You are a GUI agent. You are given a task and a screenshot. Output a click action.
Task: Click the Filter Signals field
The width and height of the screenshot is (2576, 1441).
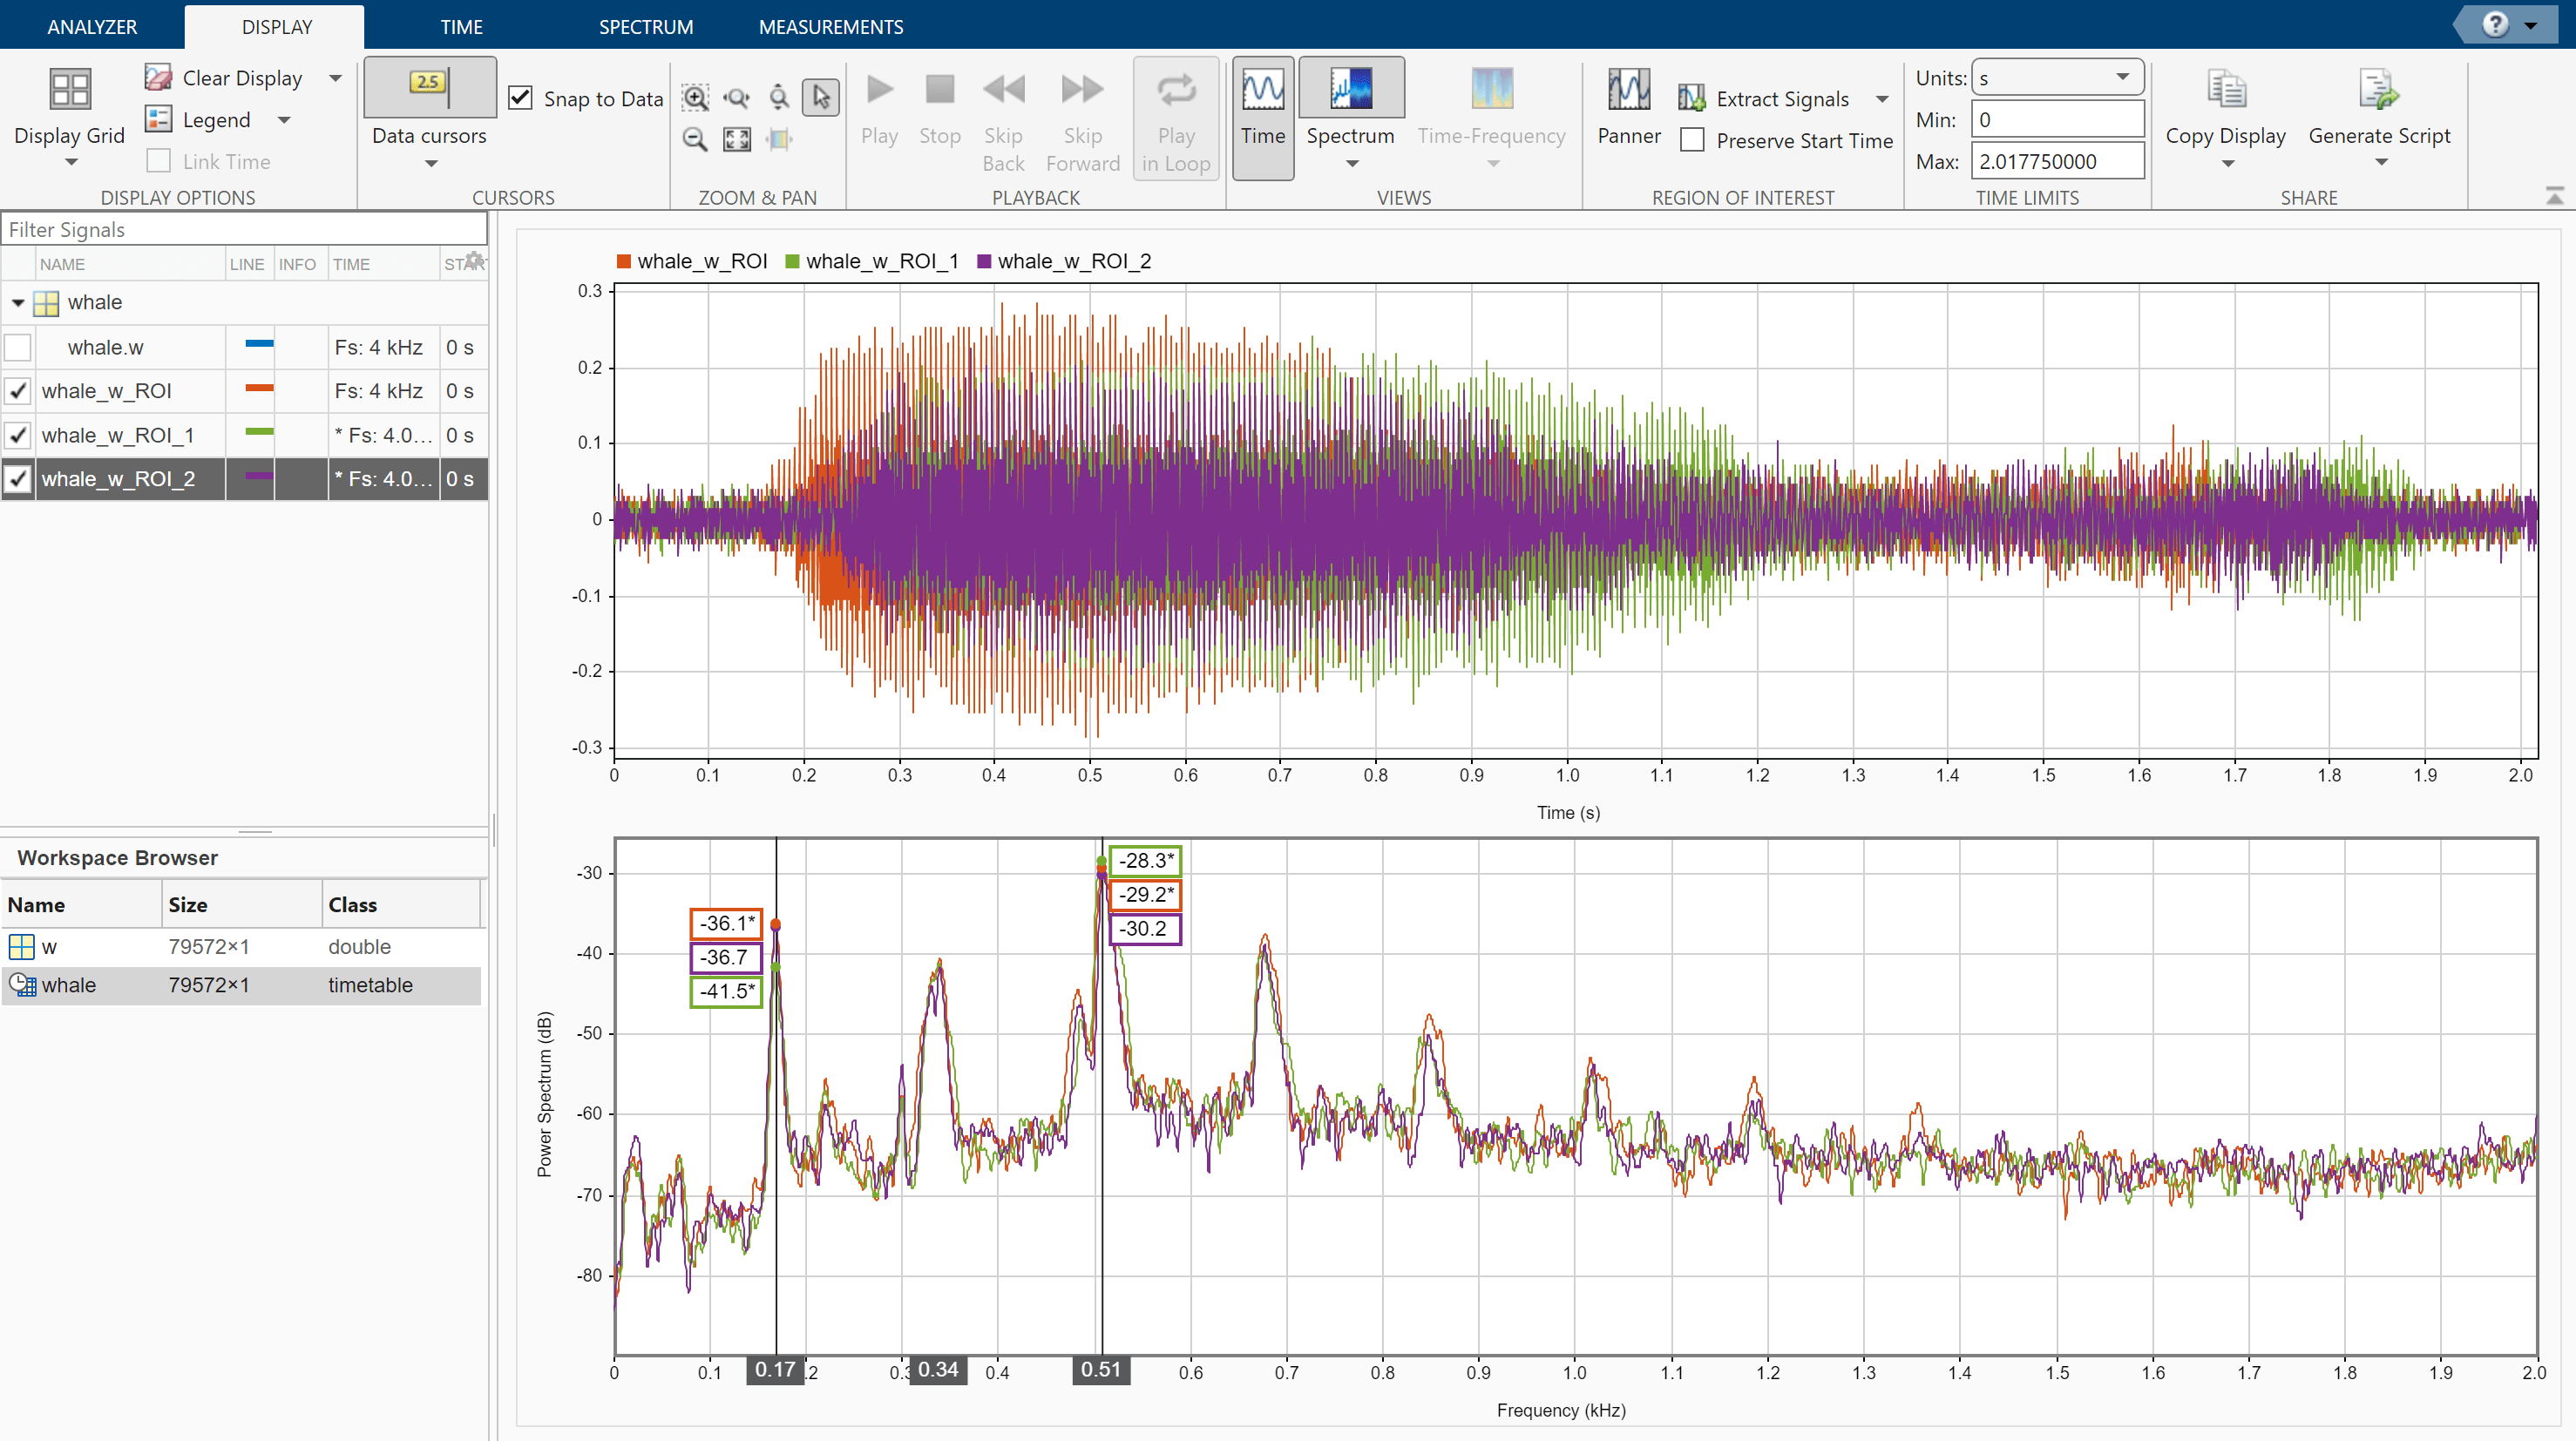click(240, 229)
